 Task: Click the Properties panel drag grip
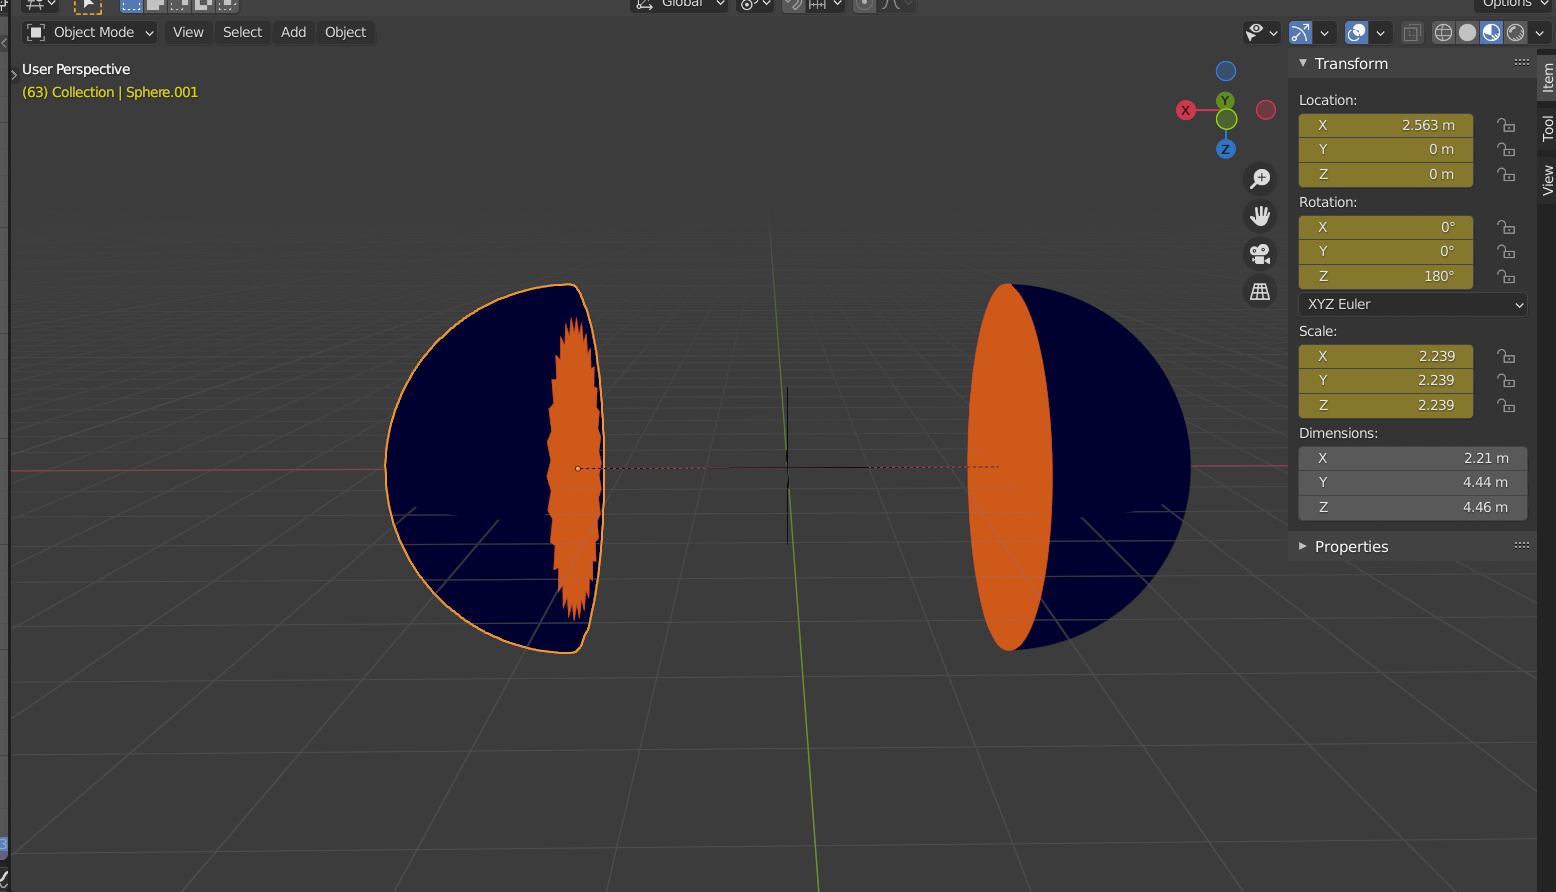pos(1522,545)
